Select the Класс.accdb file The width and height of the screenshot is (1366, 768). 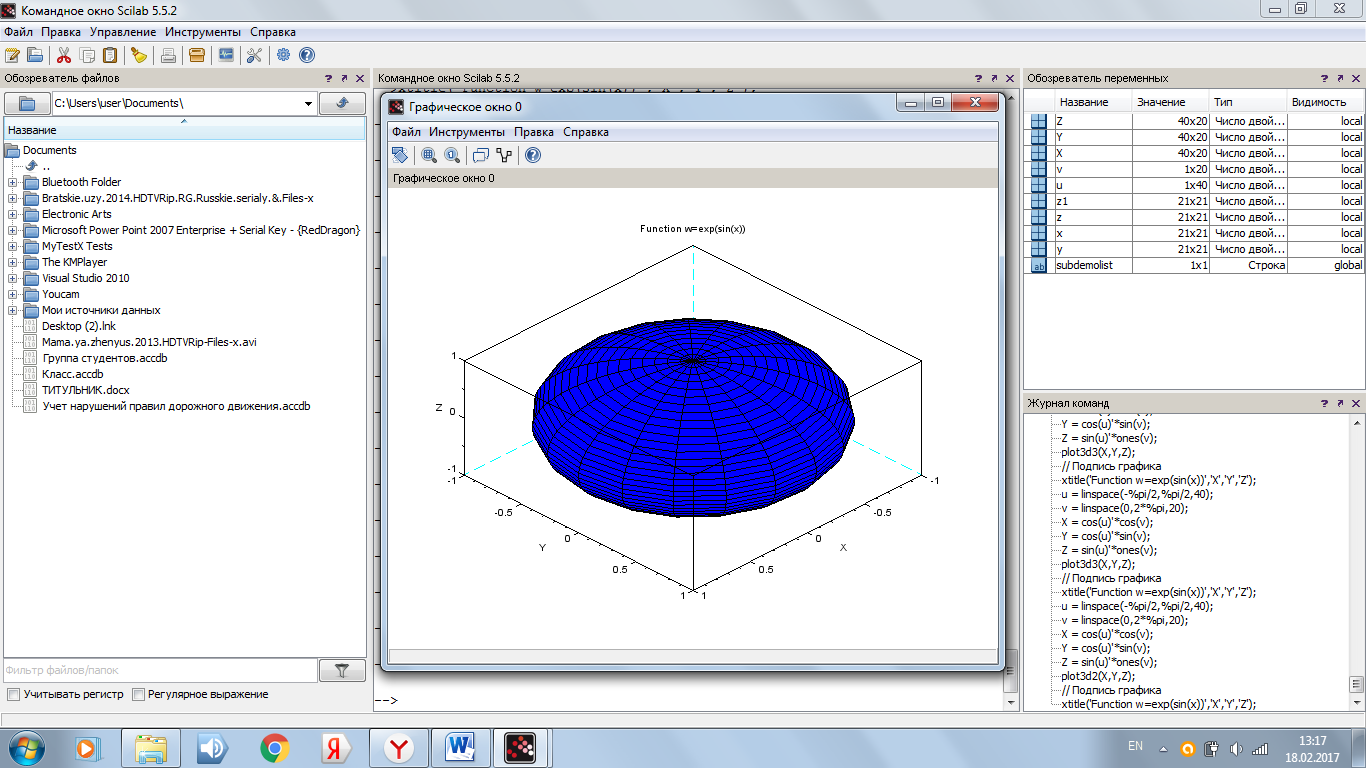[72, 374]
